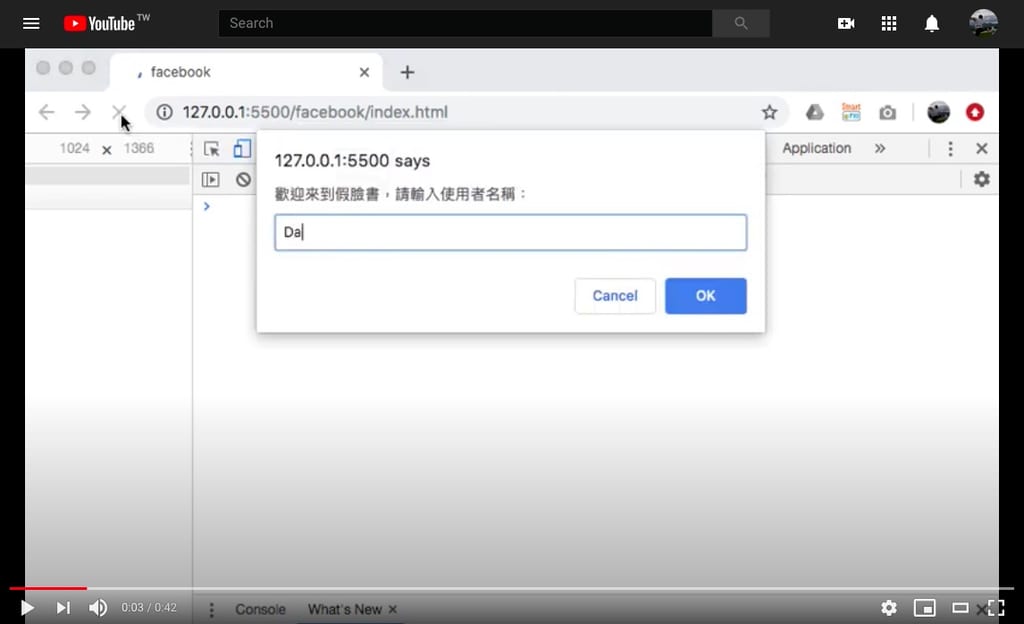Open the notifications bell
The height and width of the screenshot is (624, 1024).
point(932,23)
